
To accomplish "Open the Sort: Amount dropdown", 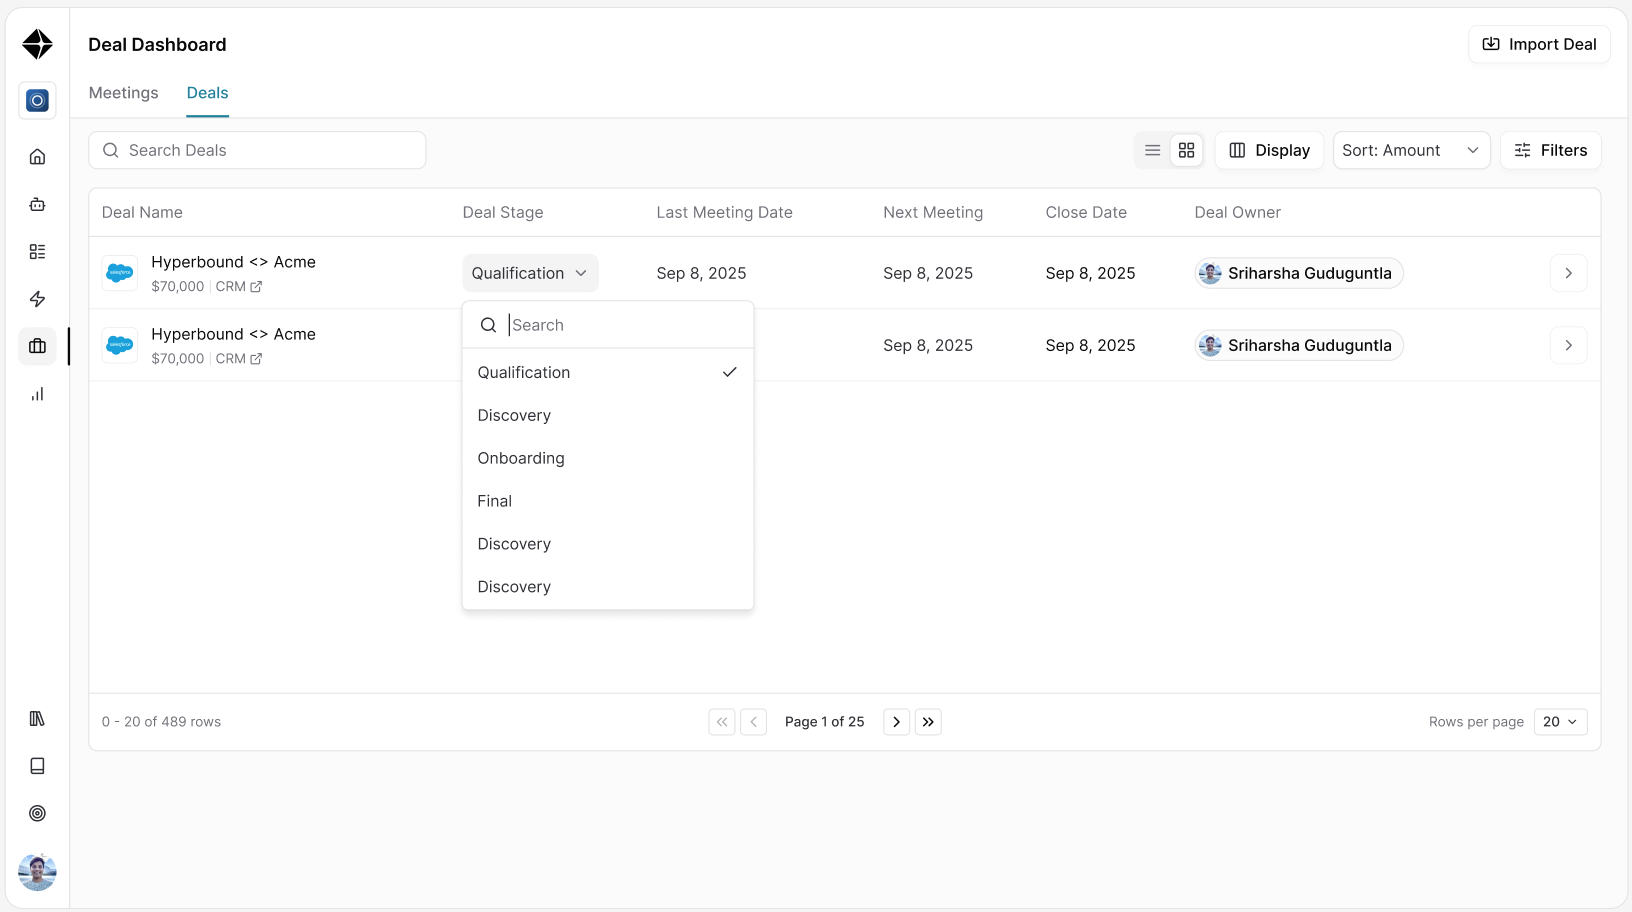I will tap(1411, 150).
